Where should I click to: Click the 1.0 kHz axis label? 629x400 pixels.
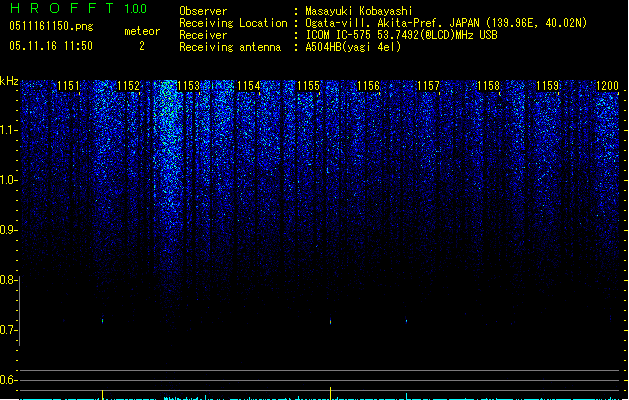tap(9, 180)
